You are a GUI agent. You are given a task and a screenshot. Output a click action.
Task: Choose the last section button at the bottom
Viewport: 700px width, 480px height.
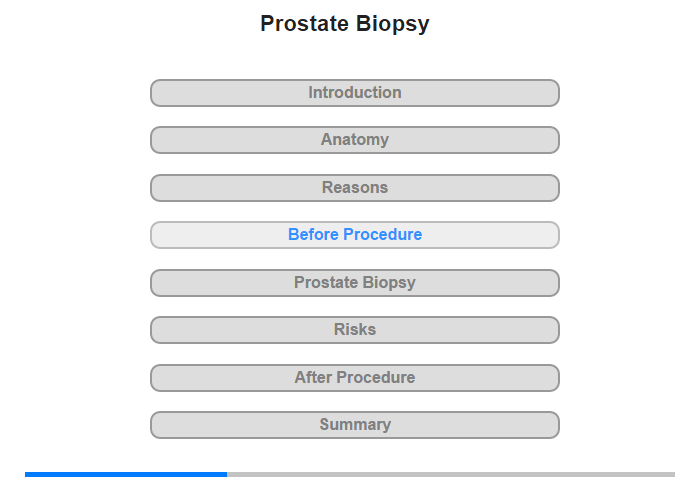point(355,425)
